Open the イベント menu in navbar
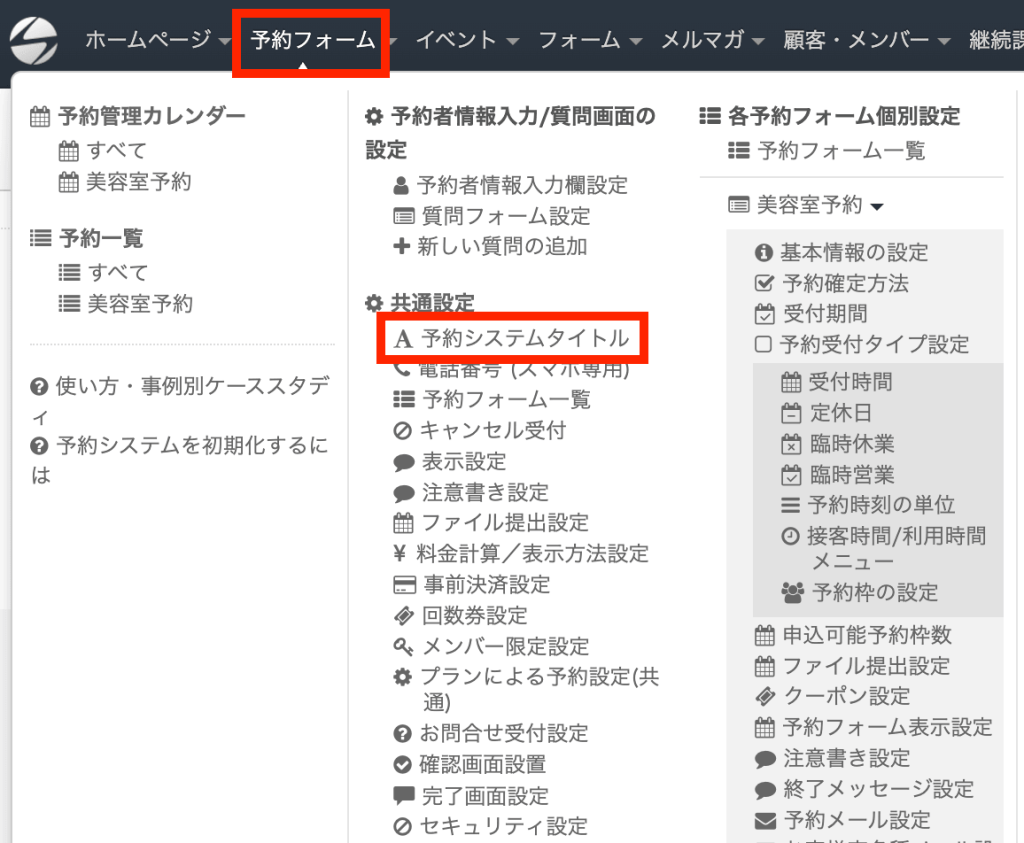Viewport: 1024px width, 843px height. [x=467, y=41]
